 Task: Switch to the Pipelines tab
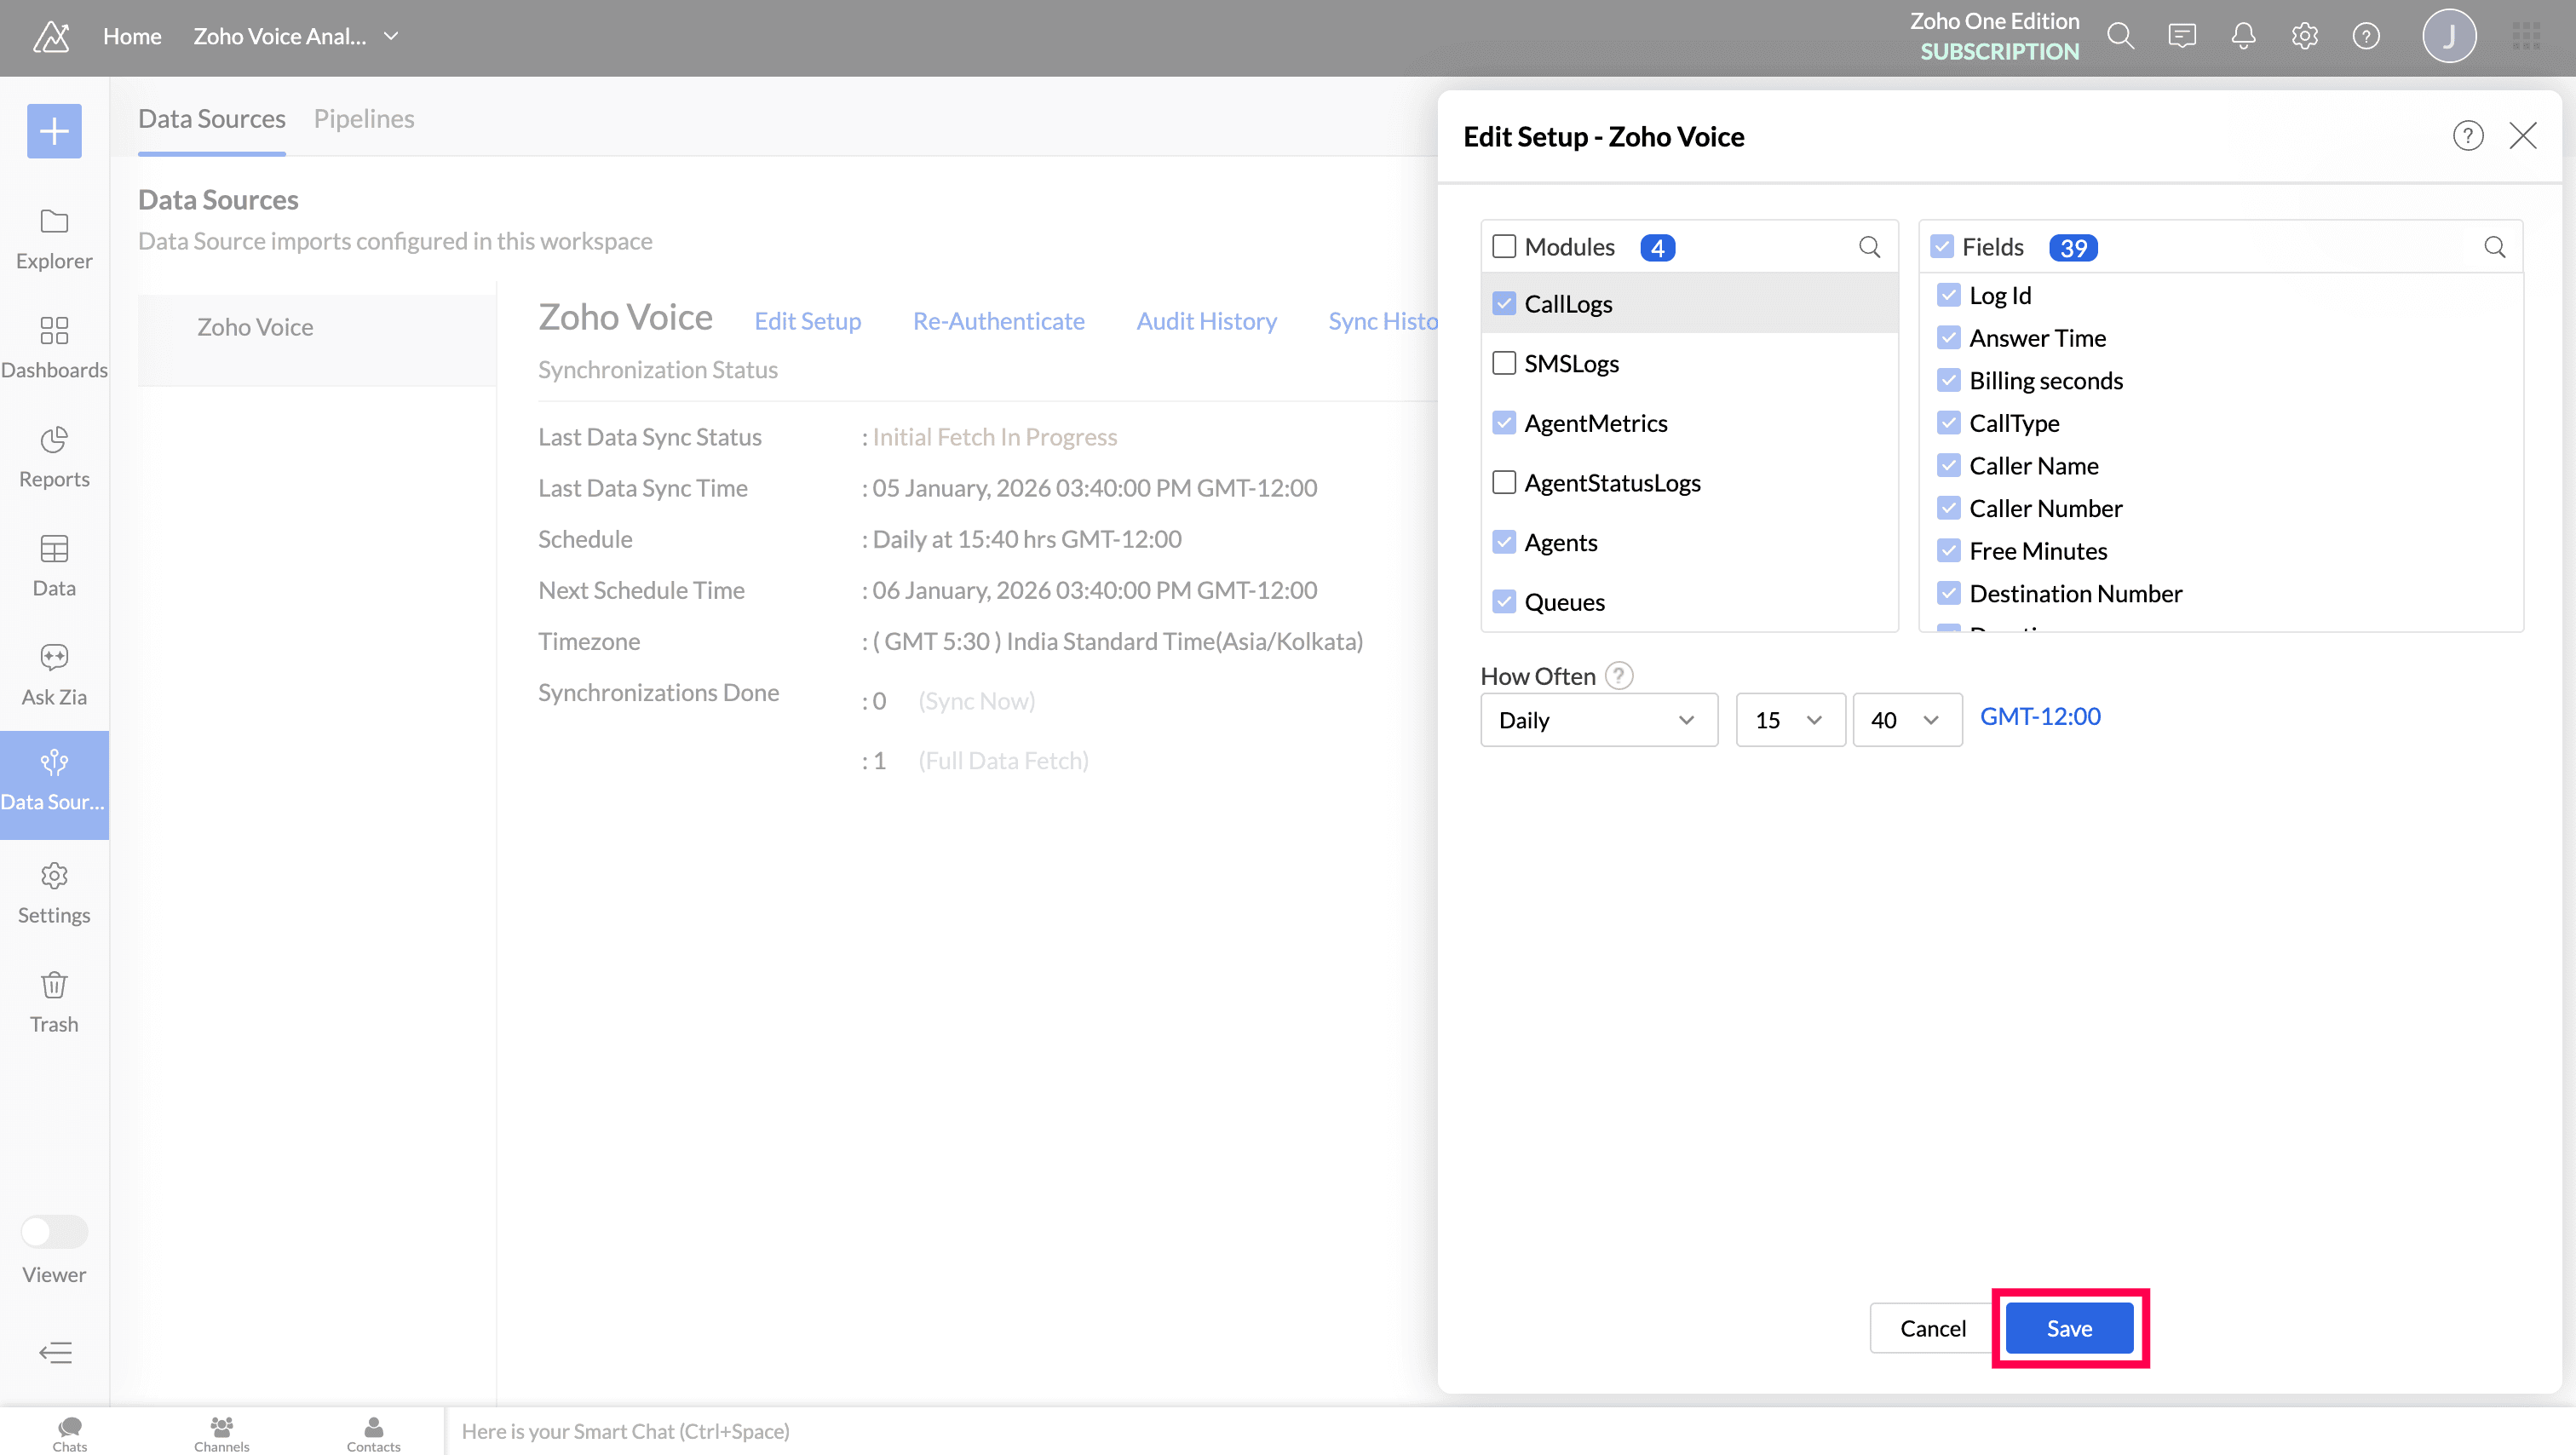point(363,119)
